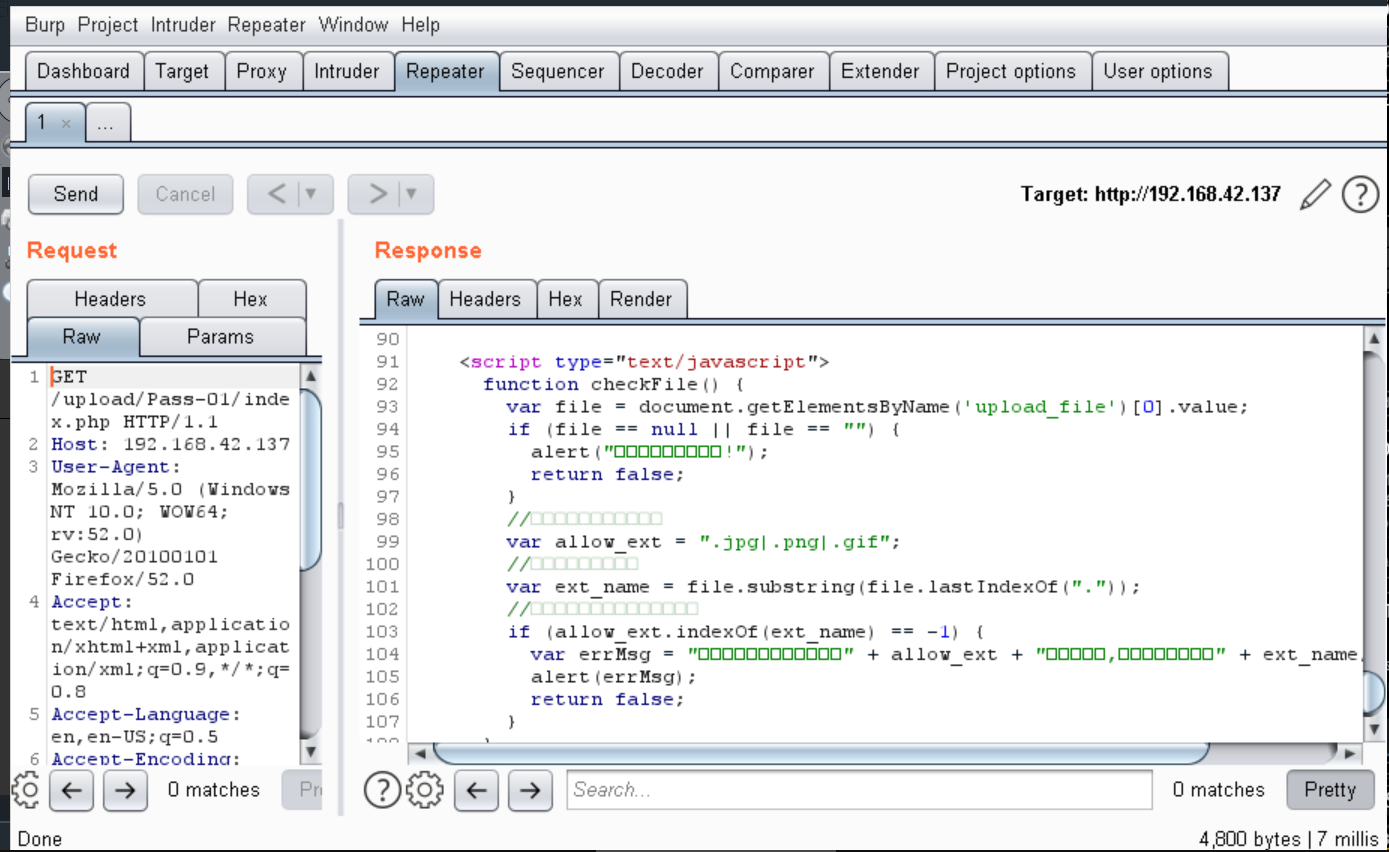Open the Intruder menu
The width and height of the screenshot is (1389, 852).
tap(183, 25)
